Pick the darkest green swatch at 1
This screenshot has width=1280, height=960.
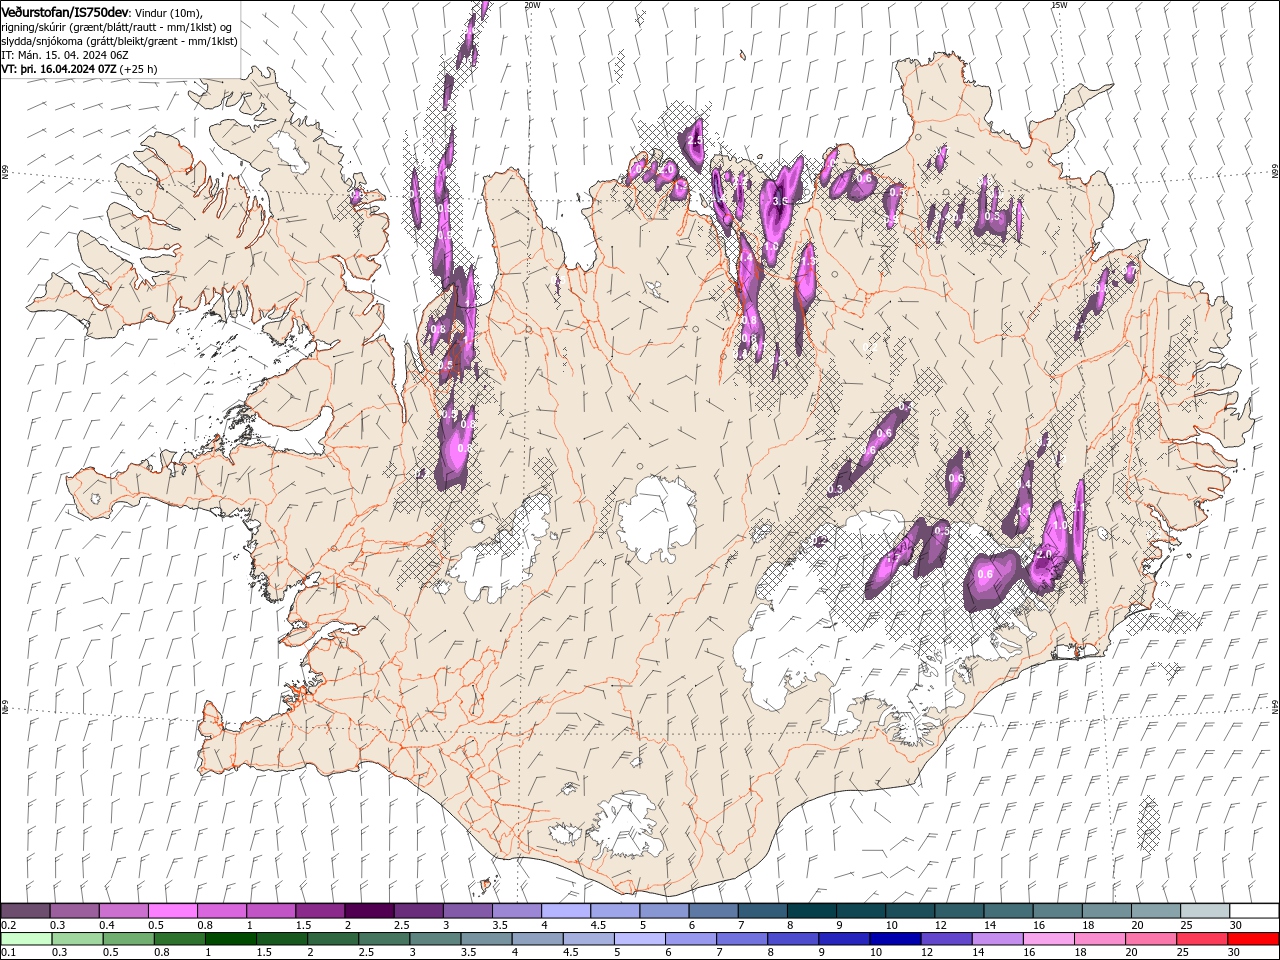click(x=230, y=939)
